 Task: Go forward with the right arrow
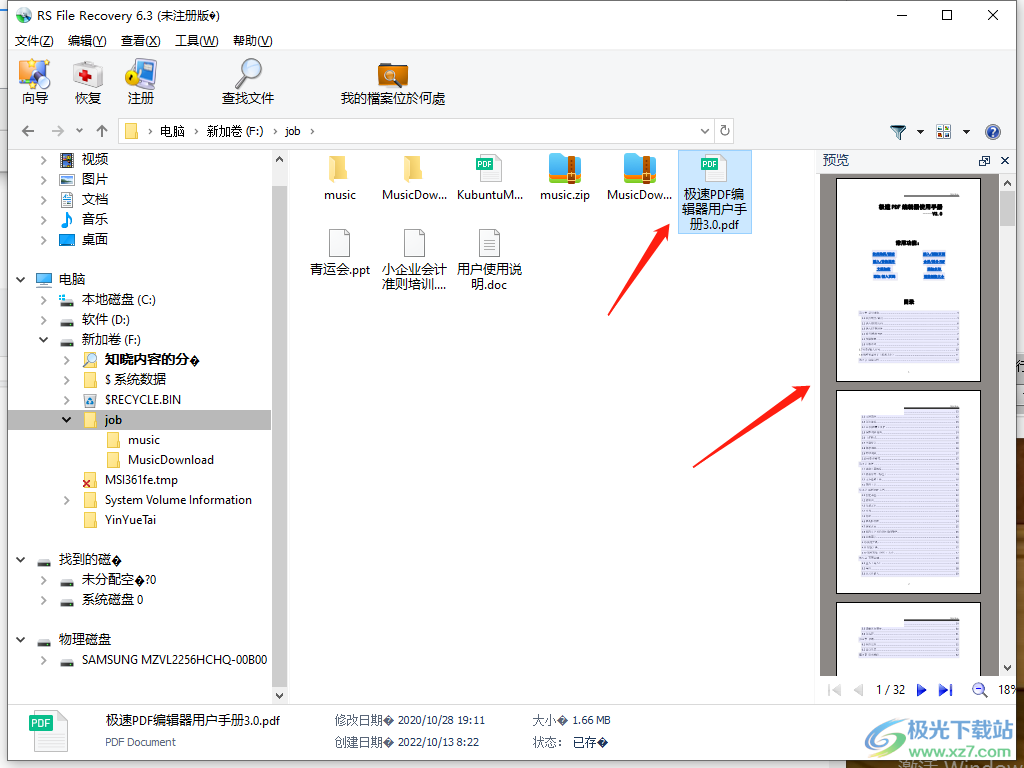point(58,131)
